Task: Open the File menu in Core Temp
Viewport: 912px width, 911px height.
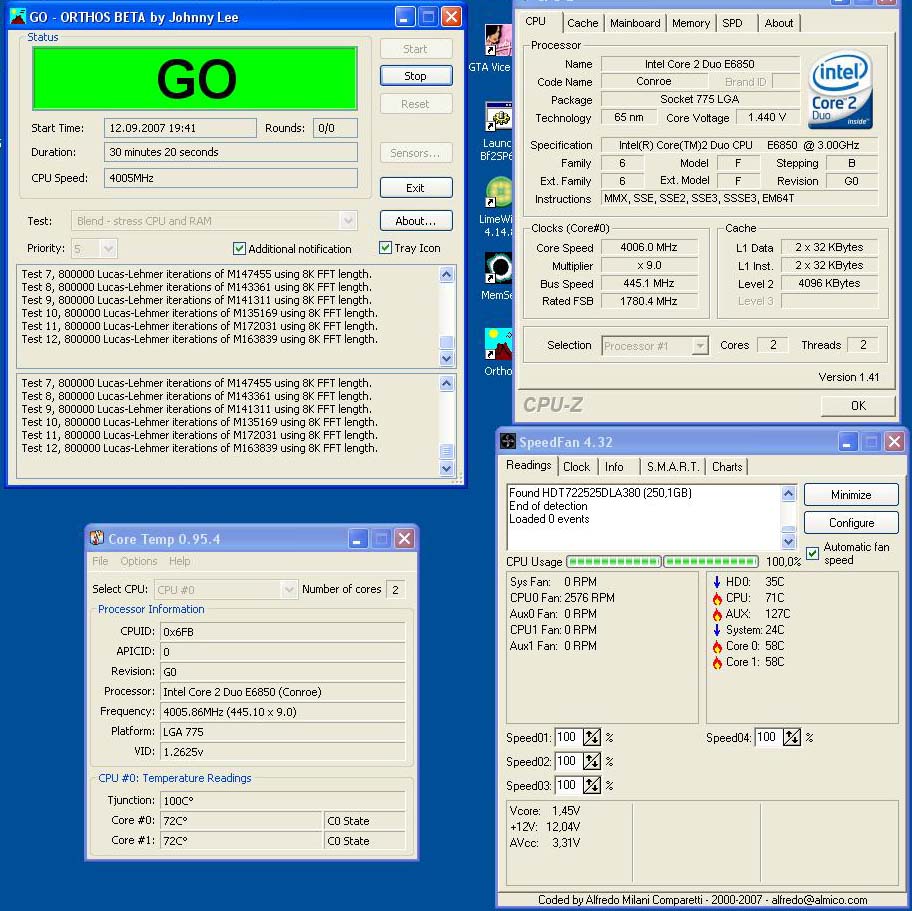Action: [100, 561]
